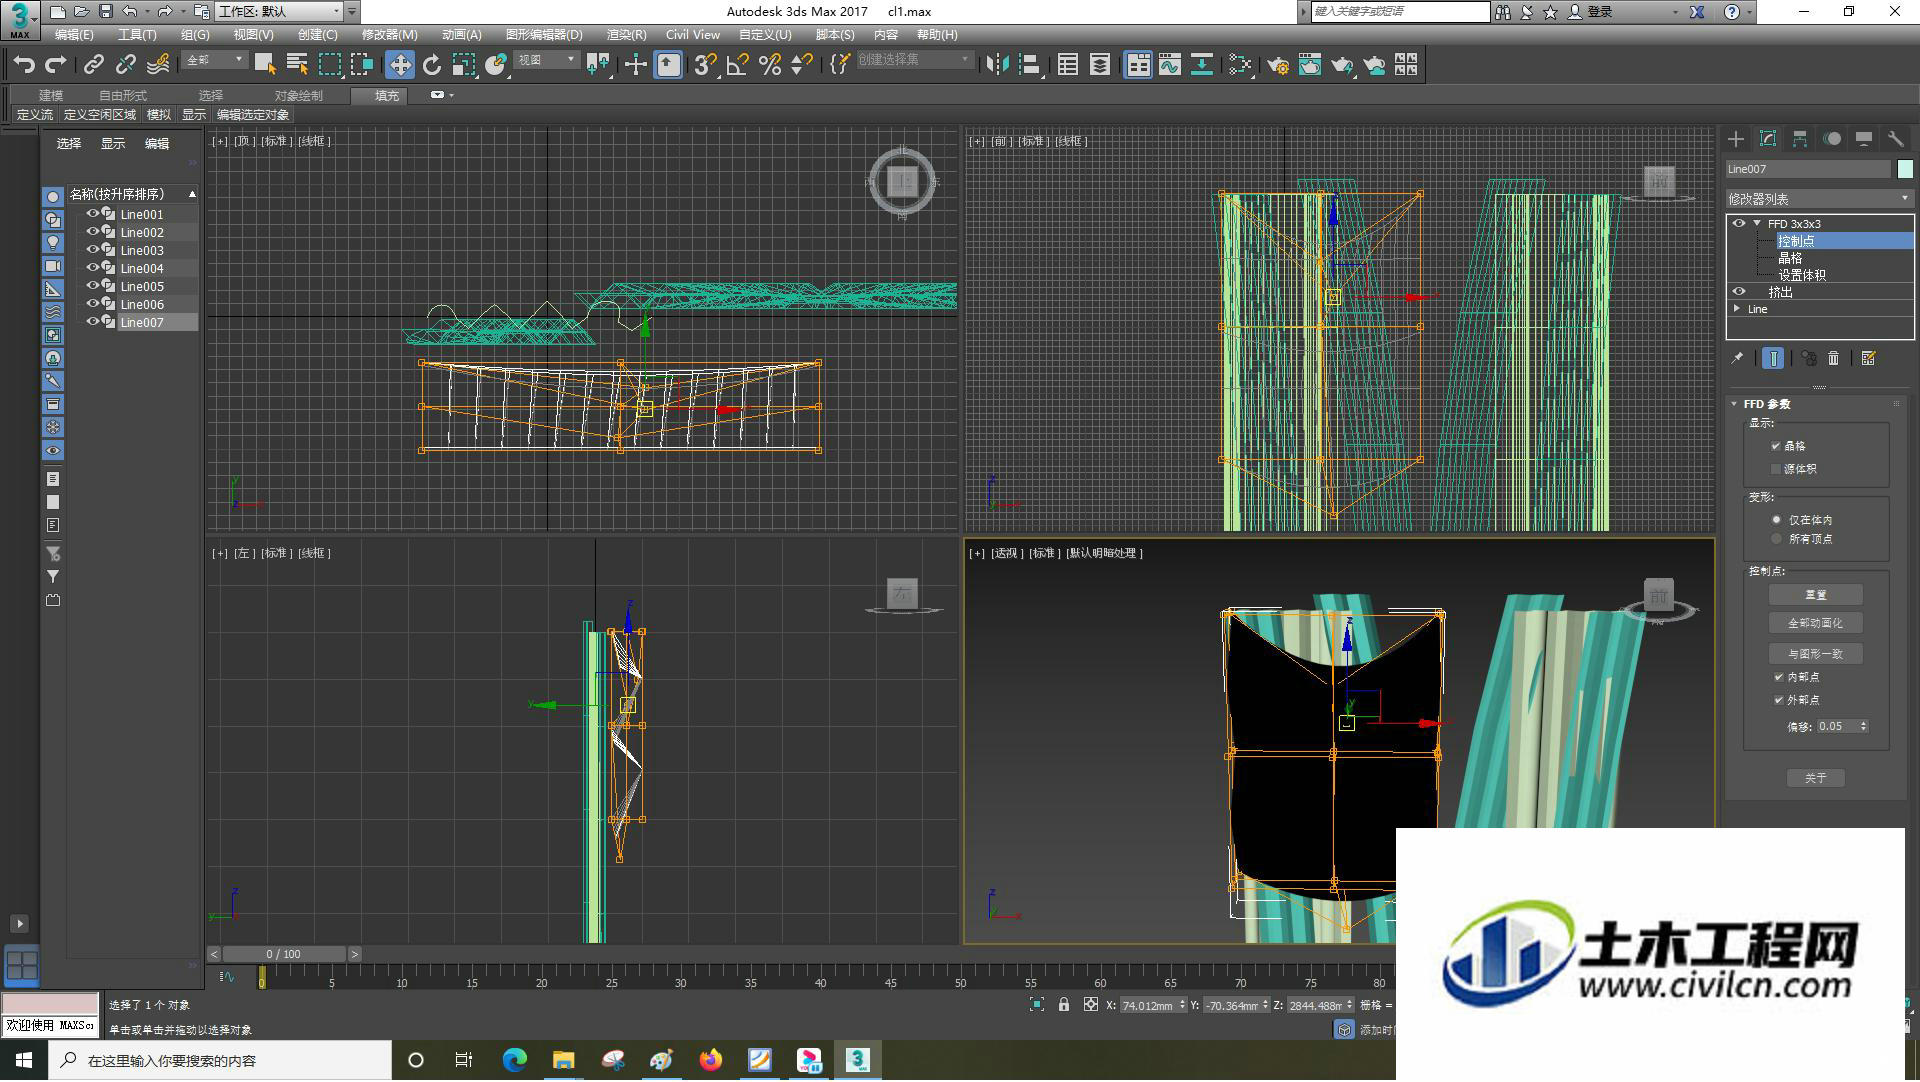Open the 工作区: 默认 workspace dropdown

(x=279, y=11)
